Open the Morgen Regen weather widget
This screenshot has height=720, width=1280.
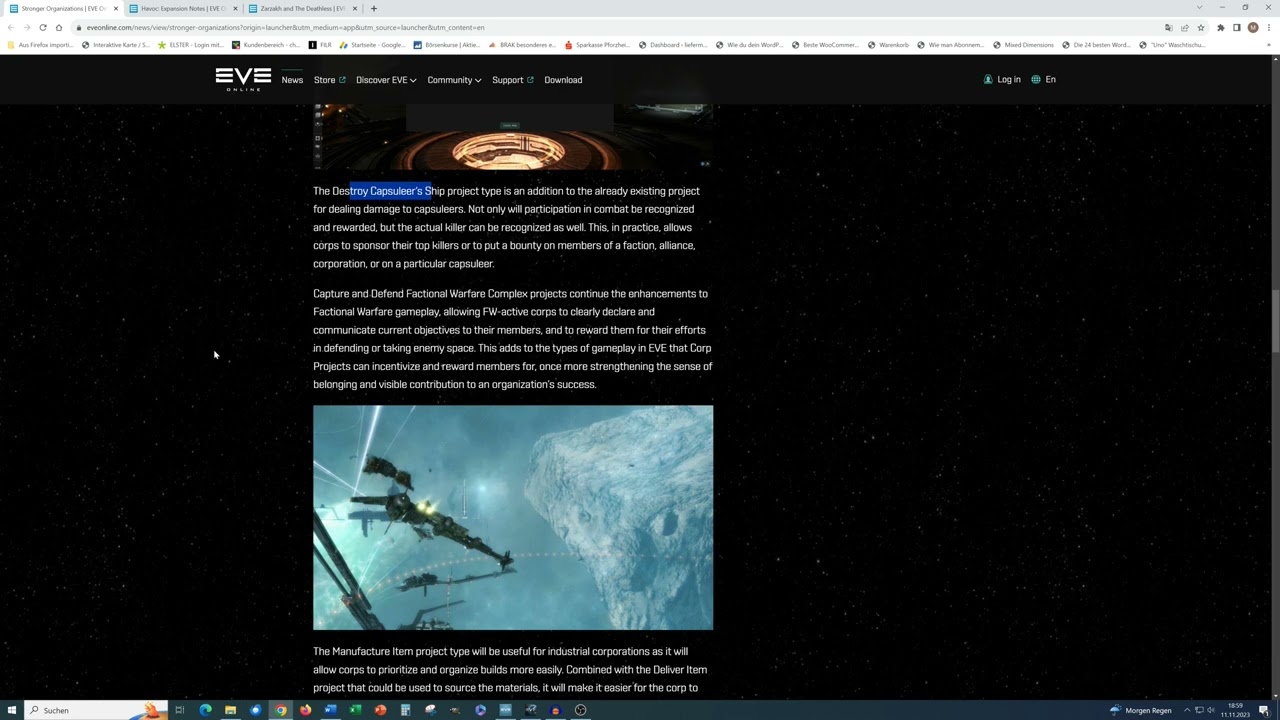[x=1141, y=710]
